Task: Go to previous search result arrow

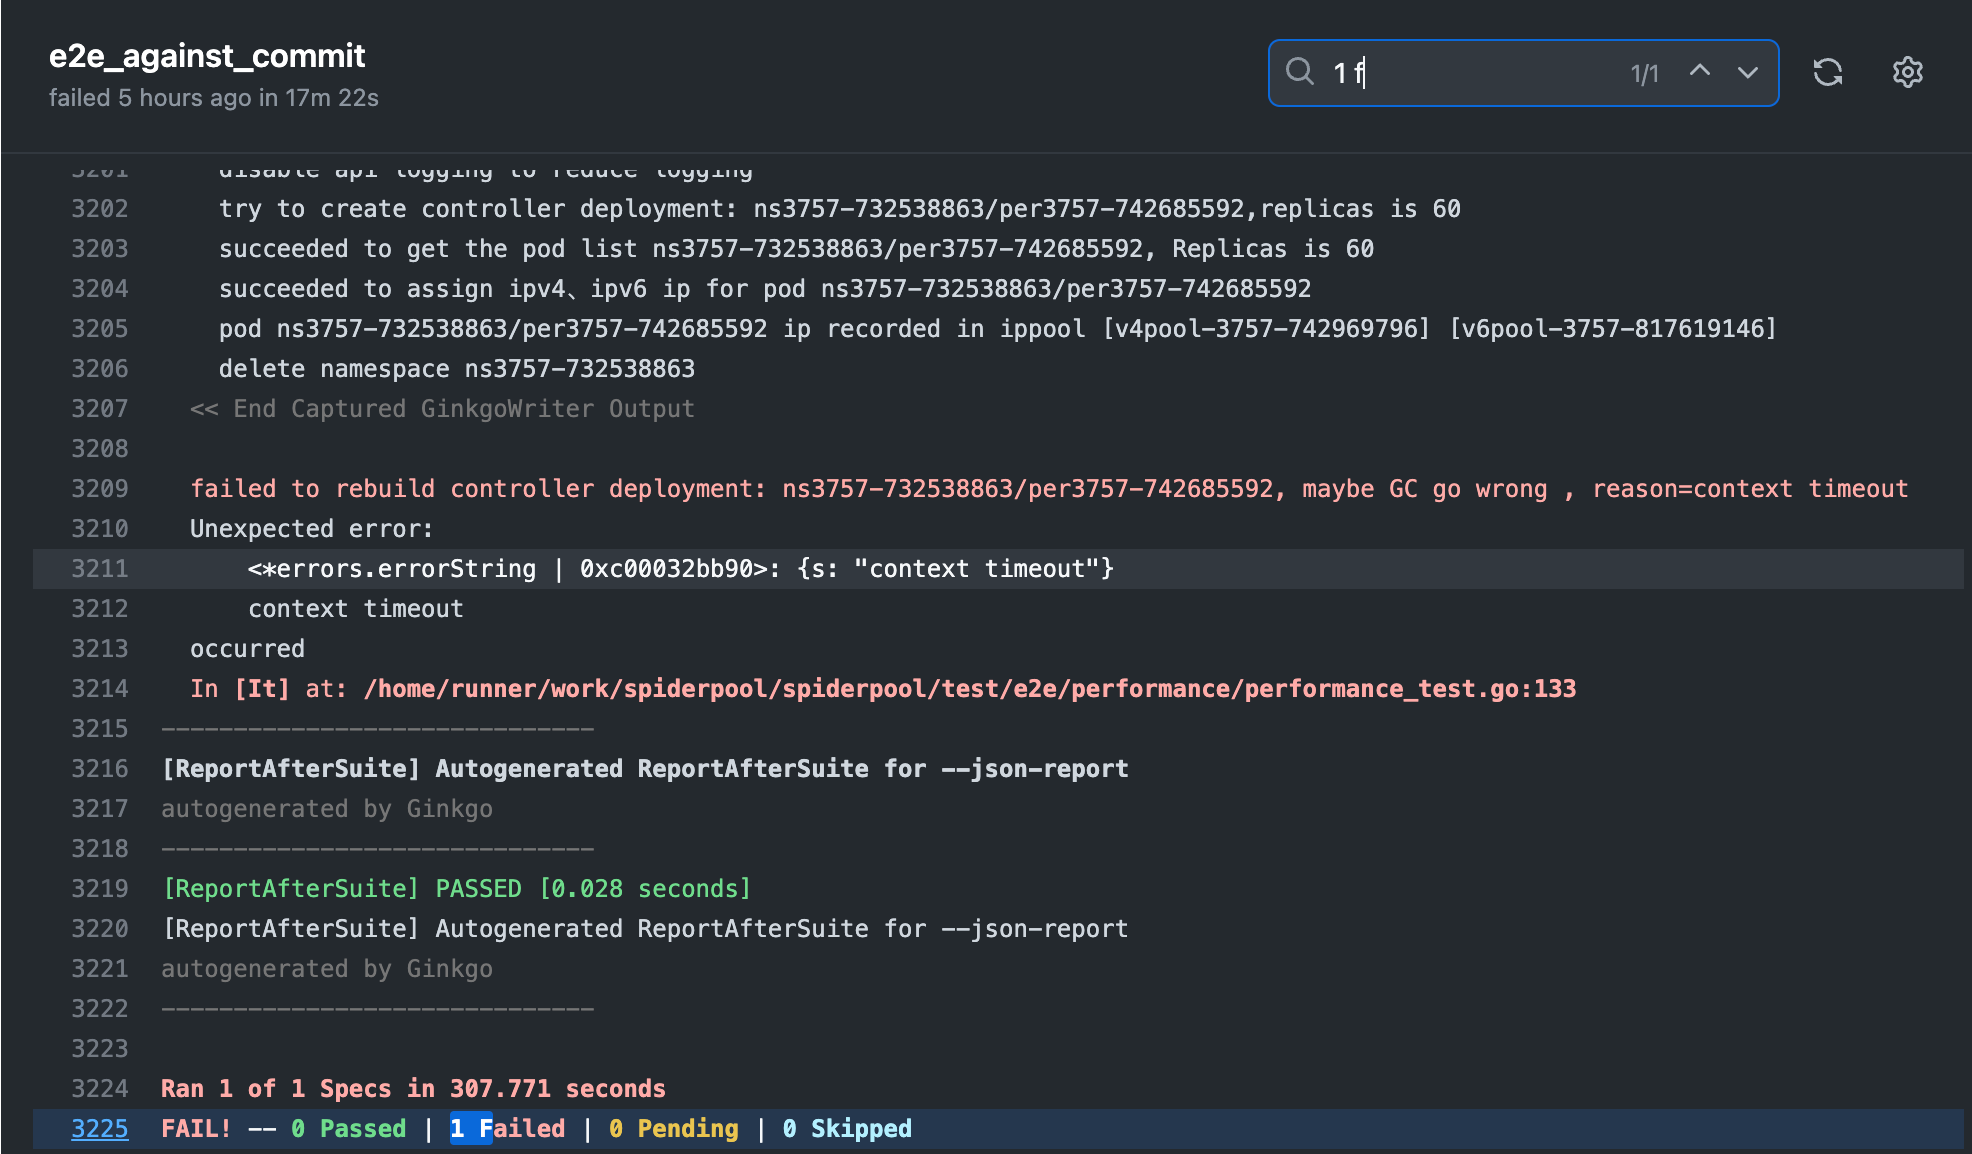Action: tap(1699, 72)
